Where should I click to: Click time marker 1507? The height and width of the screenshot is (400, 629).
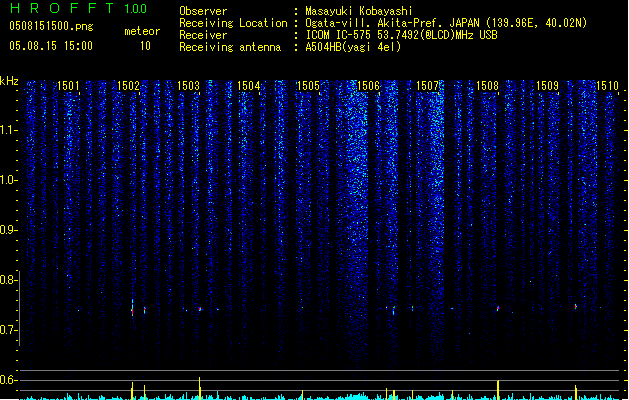click(x=428, y=86)
